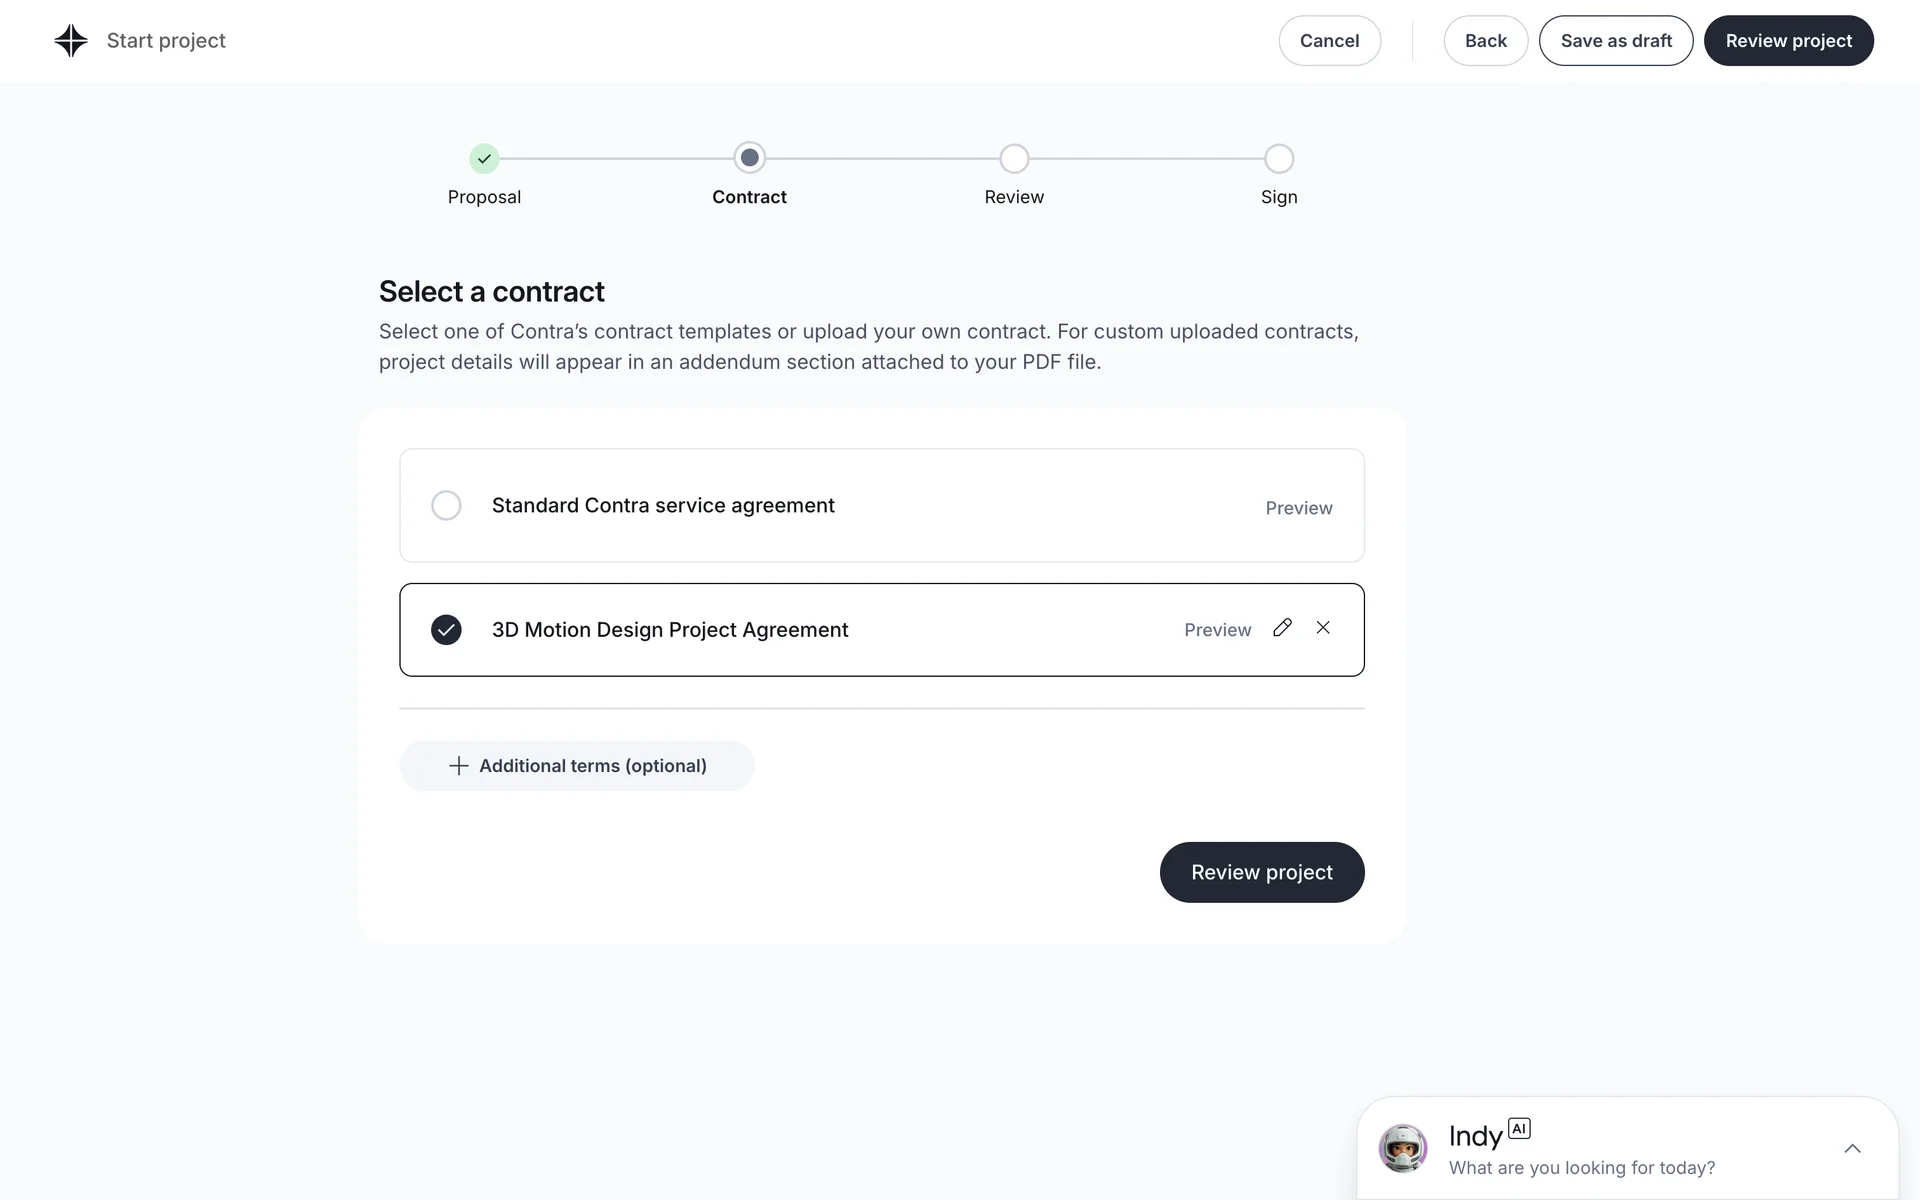
Task: Click the Contra star logo icon
Action: [x=71, y=41]
